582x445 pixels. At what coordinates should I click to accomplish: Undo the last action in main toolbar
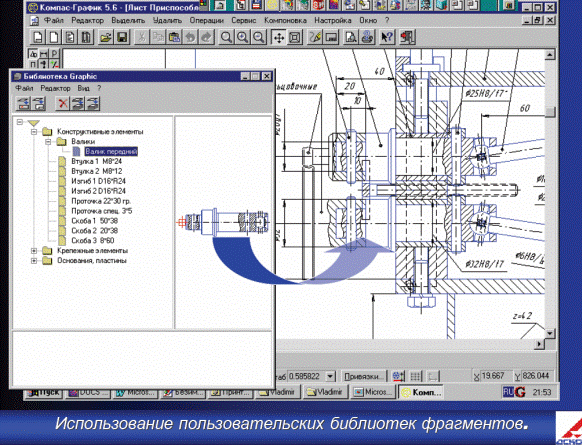pyautogui.click(x=190, y=37)
